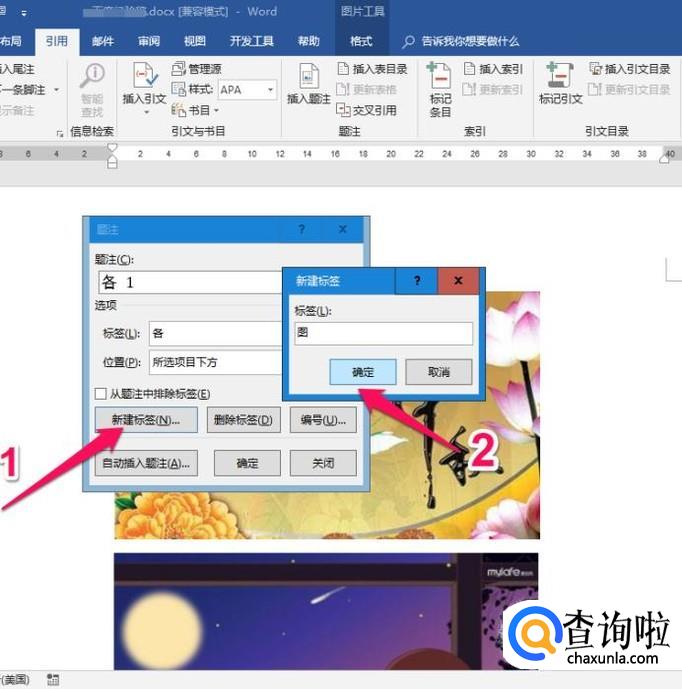Click the moon night scene picture
The width and height of the screenshot is (682, 689).
326,611
